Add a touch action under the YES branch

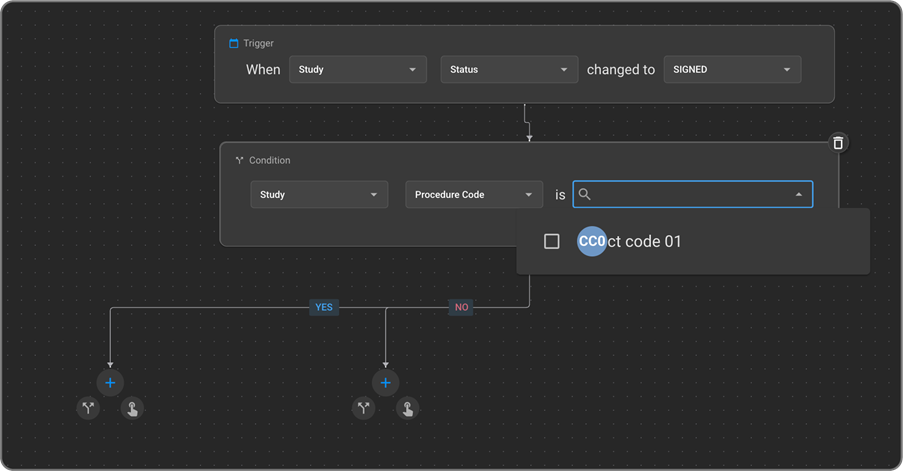(x=132, y=408)
